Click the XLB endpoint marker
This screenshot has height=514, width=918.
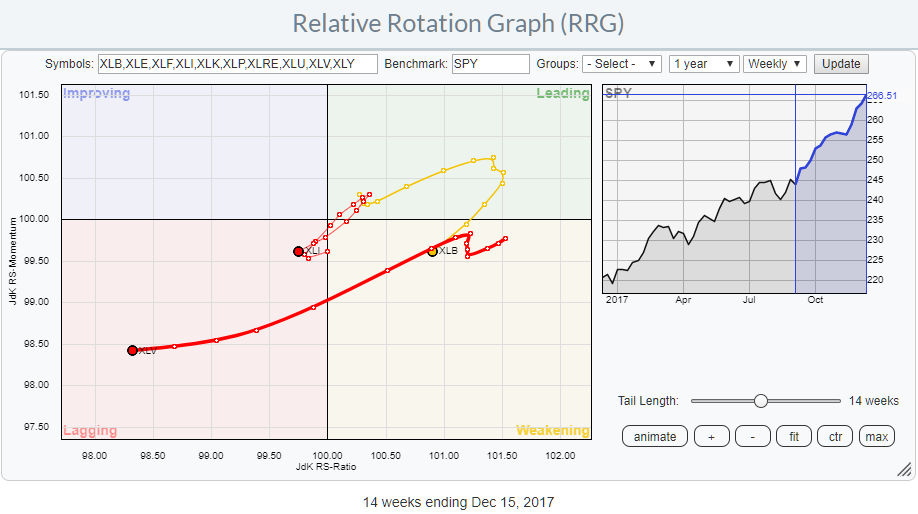432,251
